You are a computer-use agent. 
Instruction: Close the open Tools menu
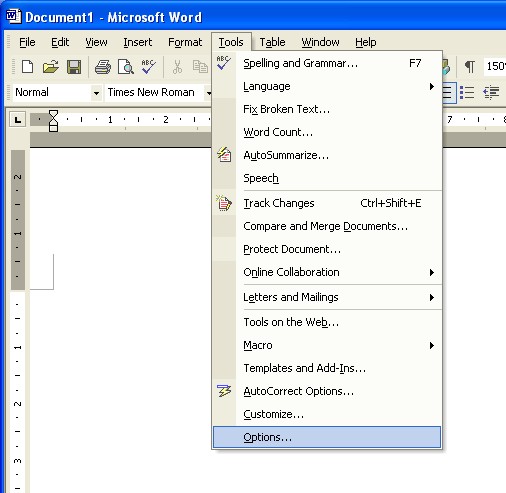(x=231, y=42)
